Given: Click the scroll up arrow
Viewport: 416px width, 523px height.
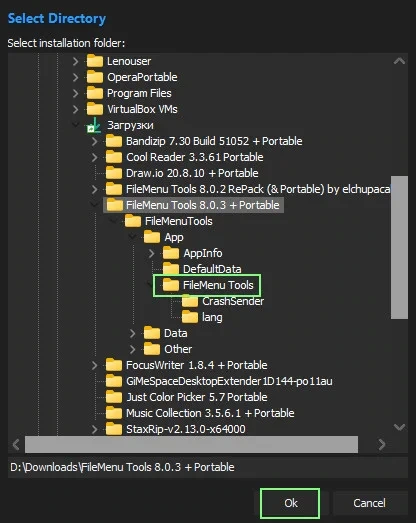Looking at the screenshot, I should coord(399,61).
